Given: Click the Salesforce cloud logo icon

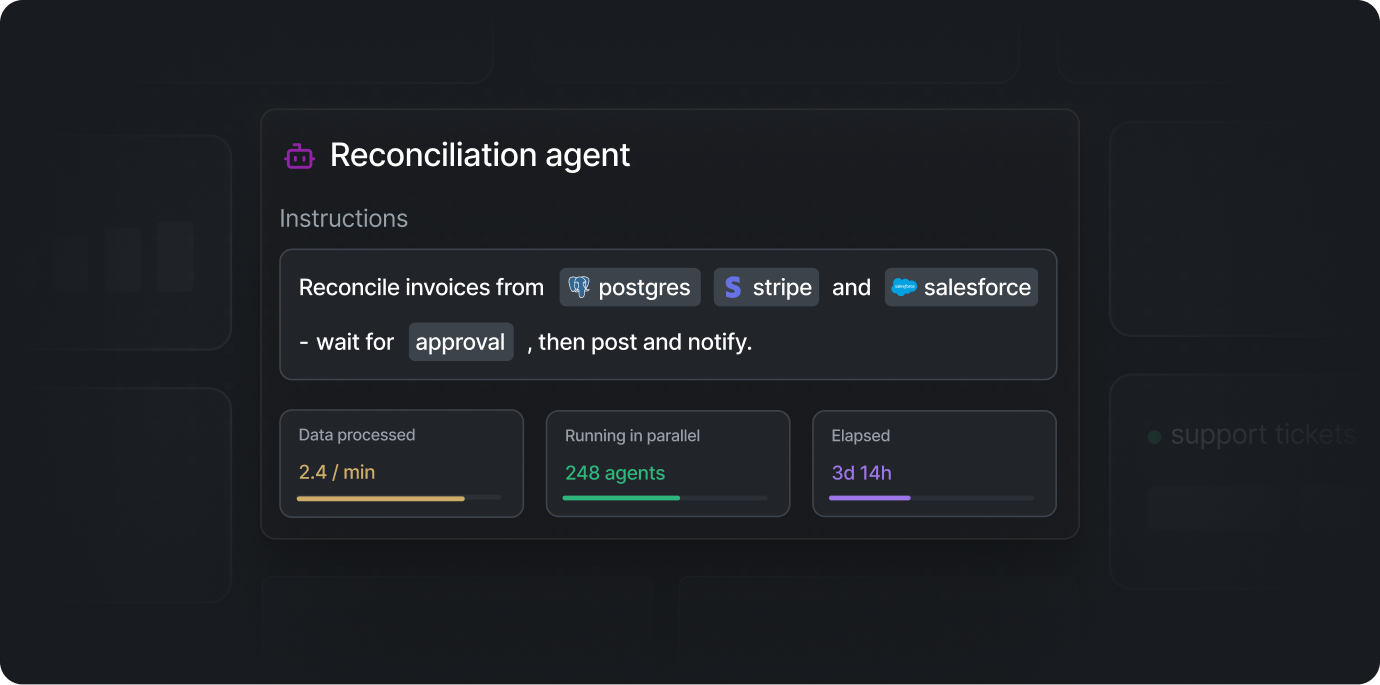Looking at the screenshot, I should tap(904, 287).
